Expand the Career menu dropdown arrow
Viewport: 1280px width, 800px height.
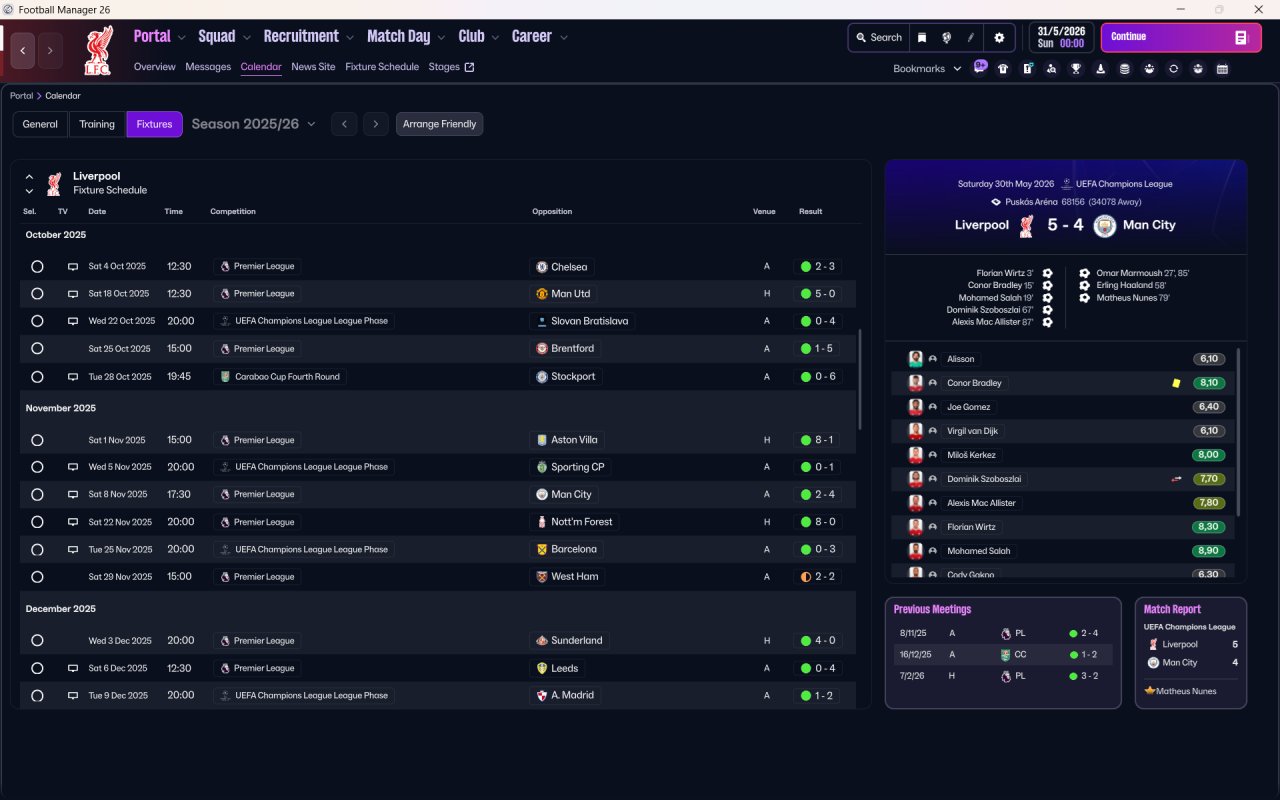pyautogui.click(x=563, y=37)
